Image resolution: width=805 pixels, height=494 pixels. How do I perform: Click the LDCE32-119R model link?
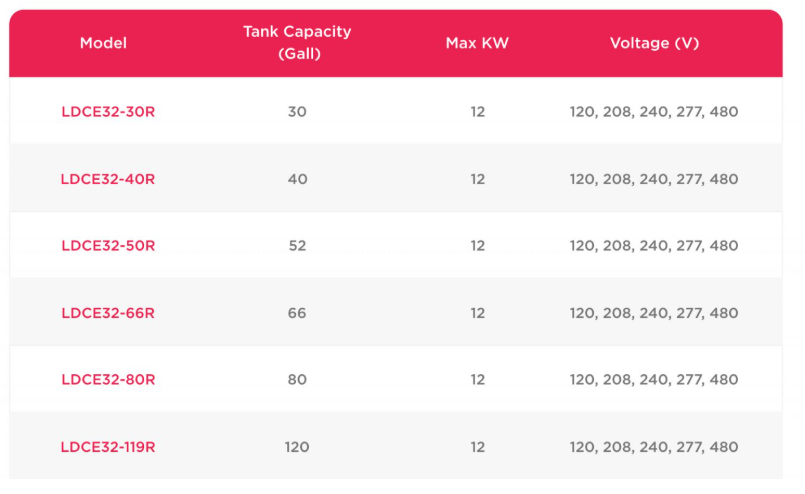(x=108, y=447)
